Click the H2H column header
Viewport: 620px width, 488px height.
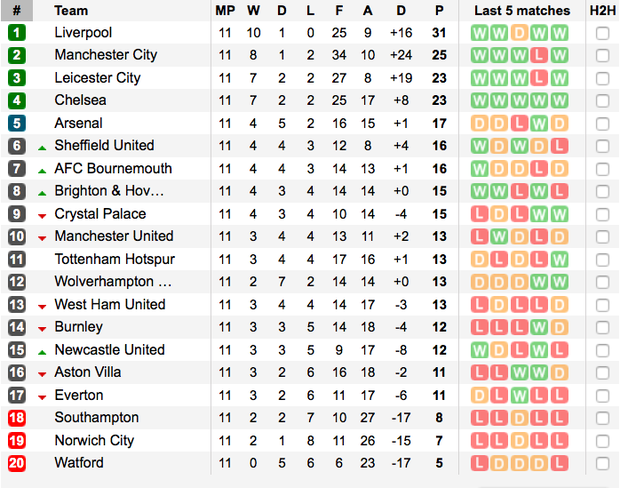(x=602, y=11)
